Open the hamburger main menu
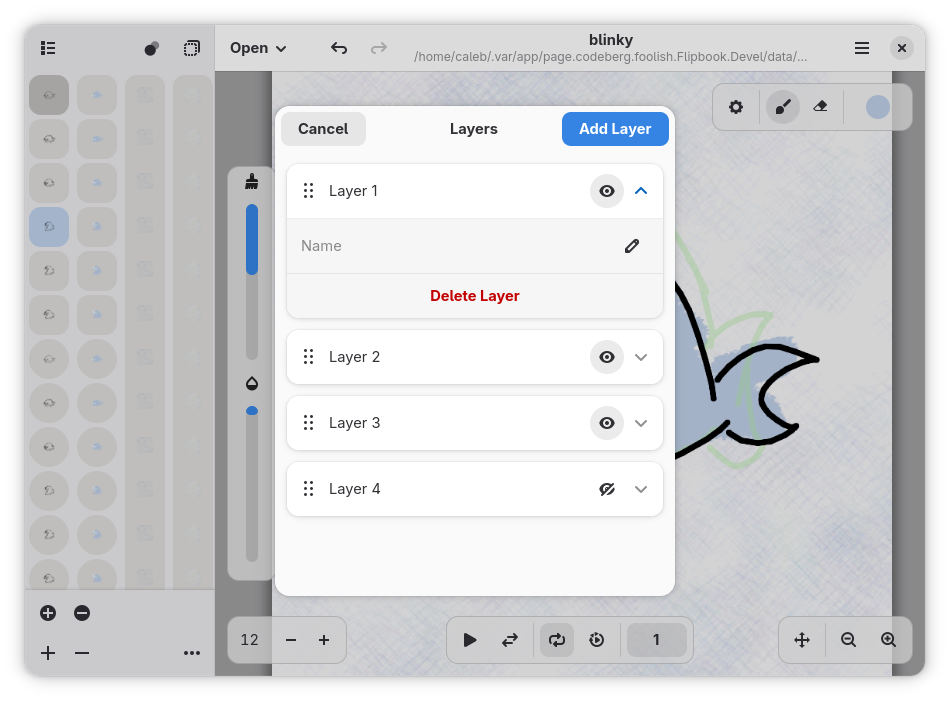Image resolution: width=950 pixels, height=701 pixels. click(862, 48)
